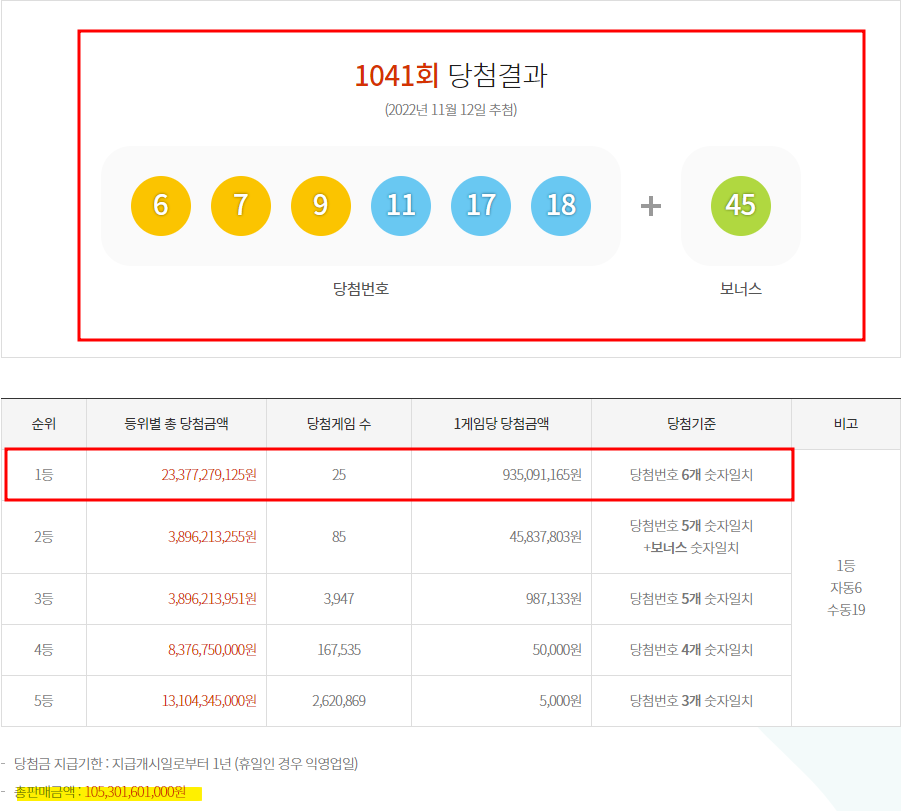The width and height of the screenshot is (901, 811).
Task: Click the winning games count '3,947'
Action: (x=339, y=599)
